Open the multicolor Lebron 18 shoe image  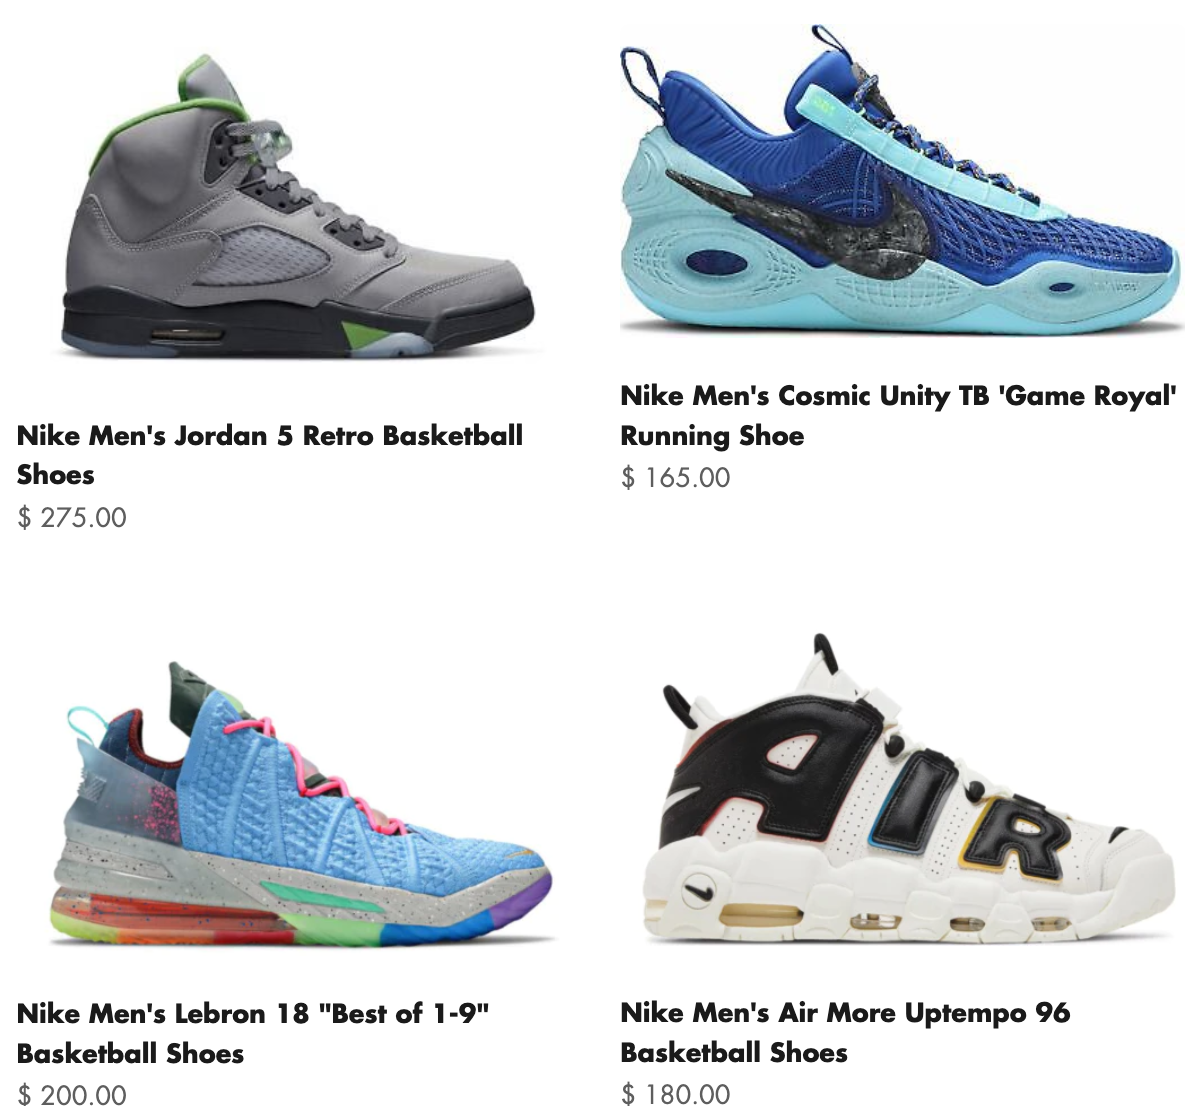click(x=301, y=804)
